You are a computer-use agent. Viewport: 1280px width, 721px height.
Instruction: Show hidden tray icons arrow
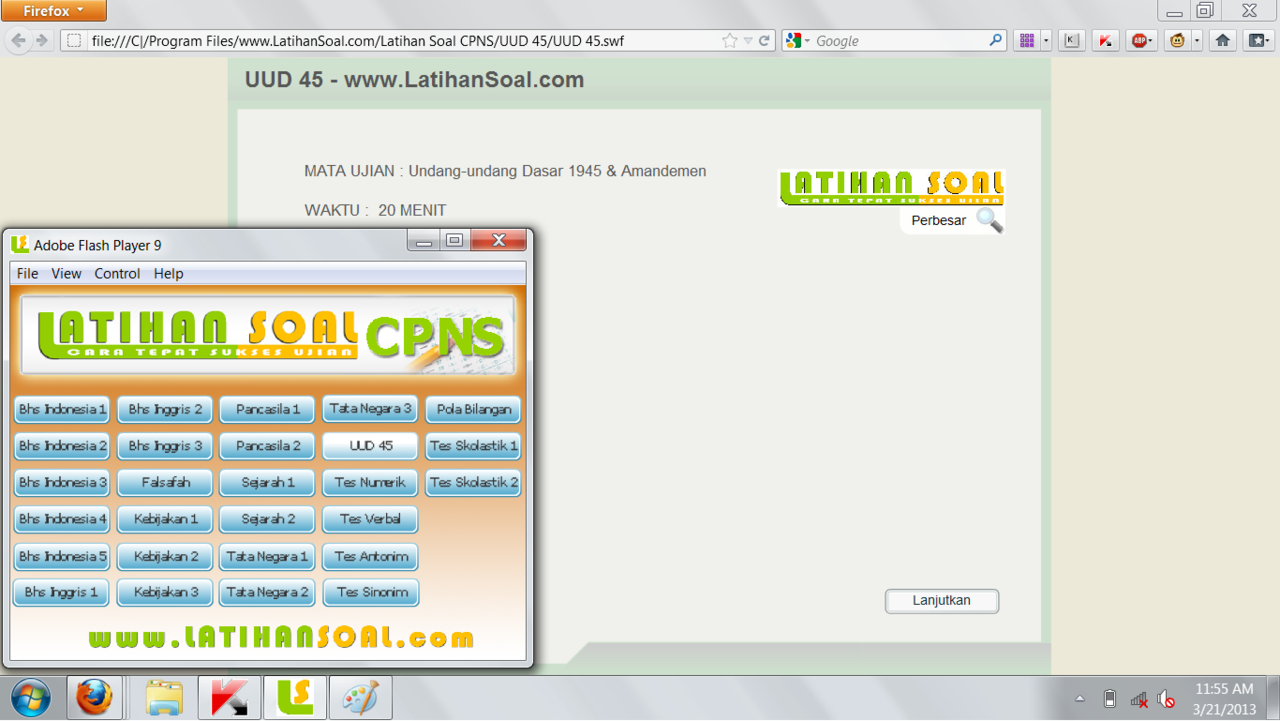click(x=1080, y=698)
